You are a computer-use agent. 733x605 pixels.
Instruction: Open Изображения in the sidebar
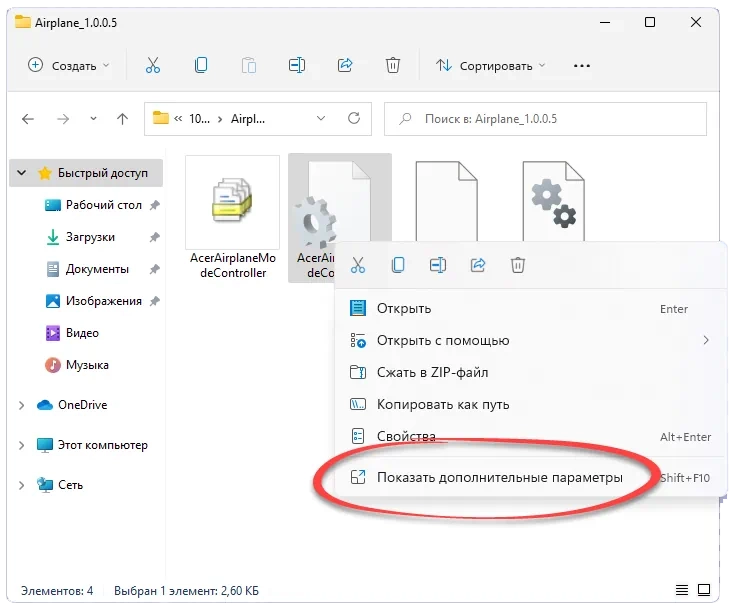coord(103,301)
